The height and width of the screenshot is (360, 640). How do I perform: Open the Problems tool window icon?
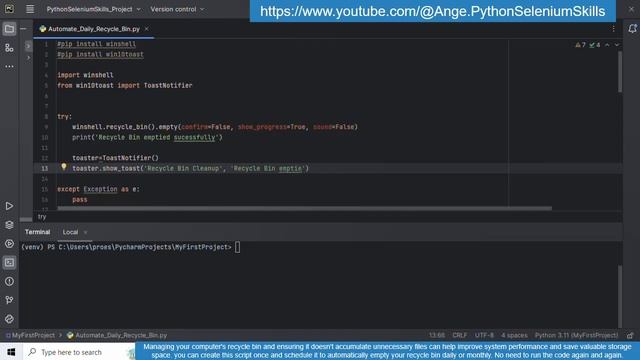point(9,281)
